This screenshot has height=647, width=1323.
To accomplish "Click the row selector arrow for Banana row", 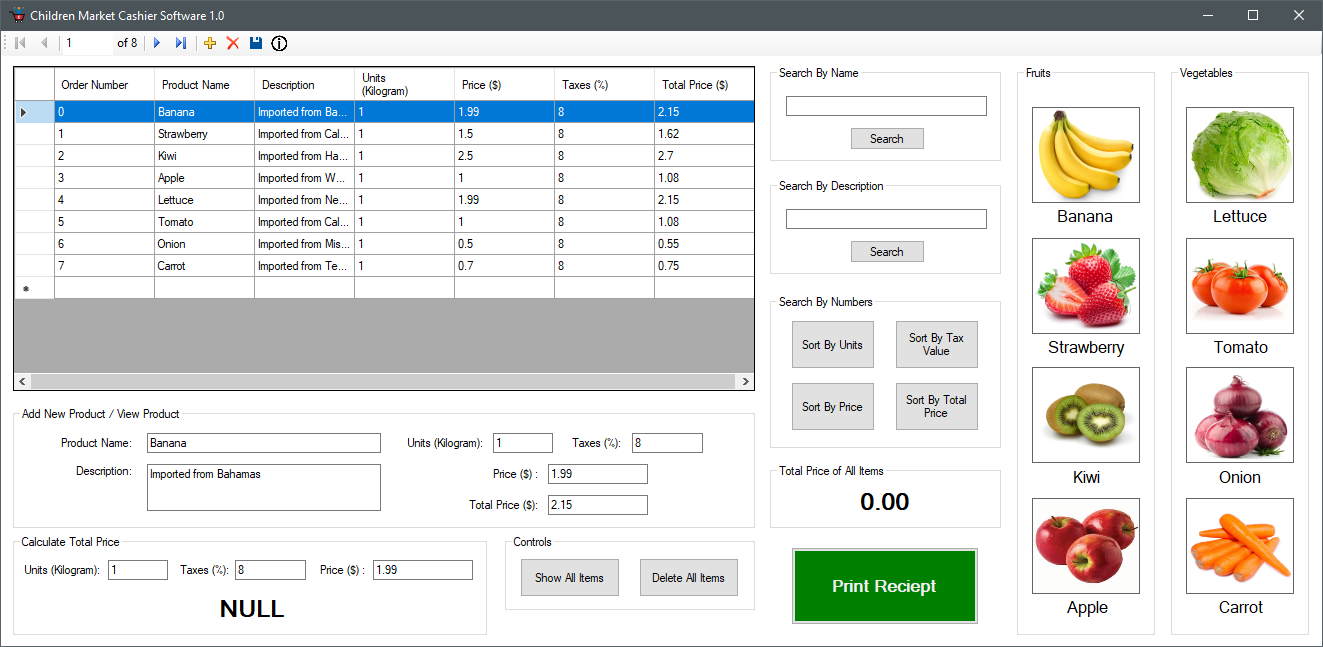I will 34,112.
